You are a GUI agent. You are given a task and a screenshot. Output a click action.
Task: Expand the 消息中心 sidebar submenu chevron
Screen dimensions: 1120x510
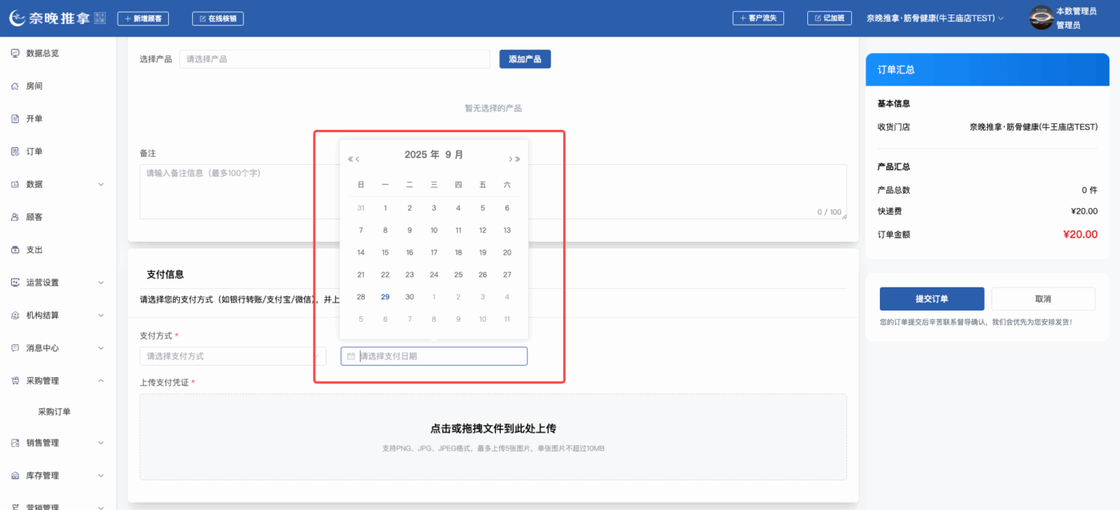coord(101,349)
